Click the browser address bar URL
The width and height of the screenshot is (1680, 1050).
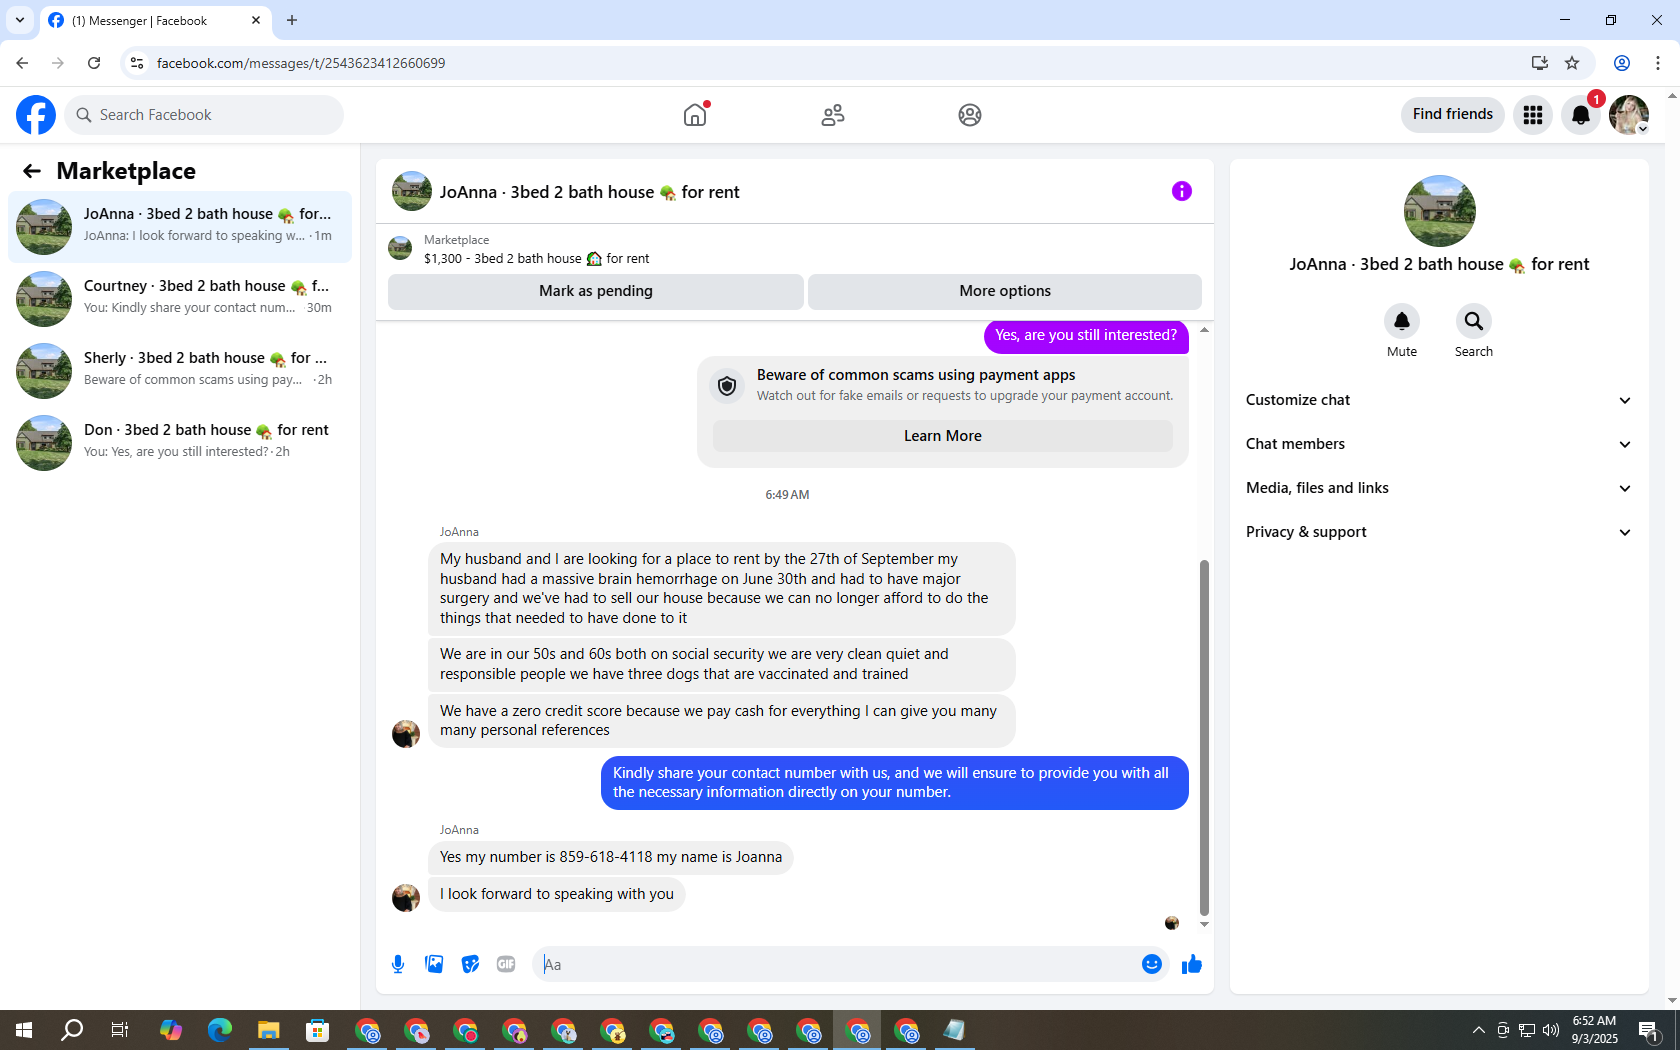(301, 63)
